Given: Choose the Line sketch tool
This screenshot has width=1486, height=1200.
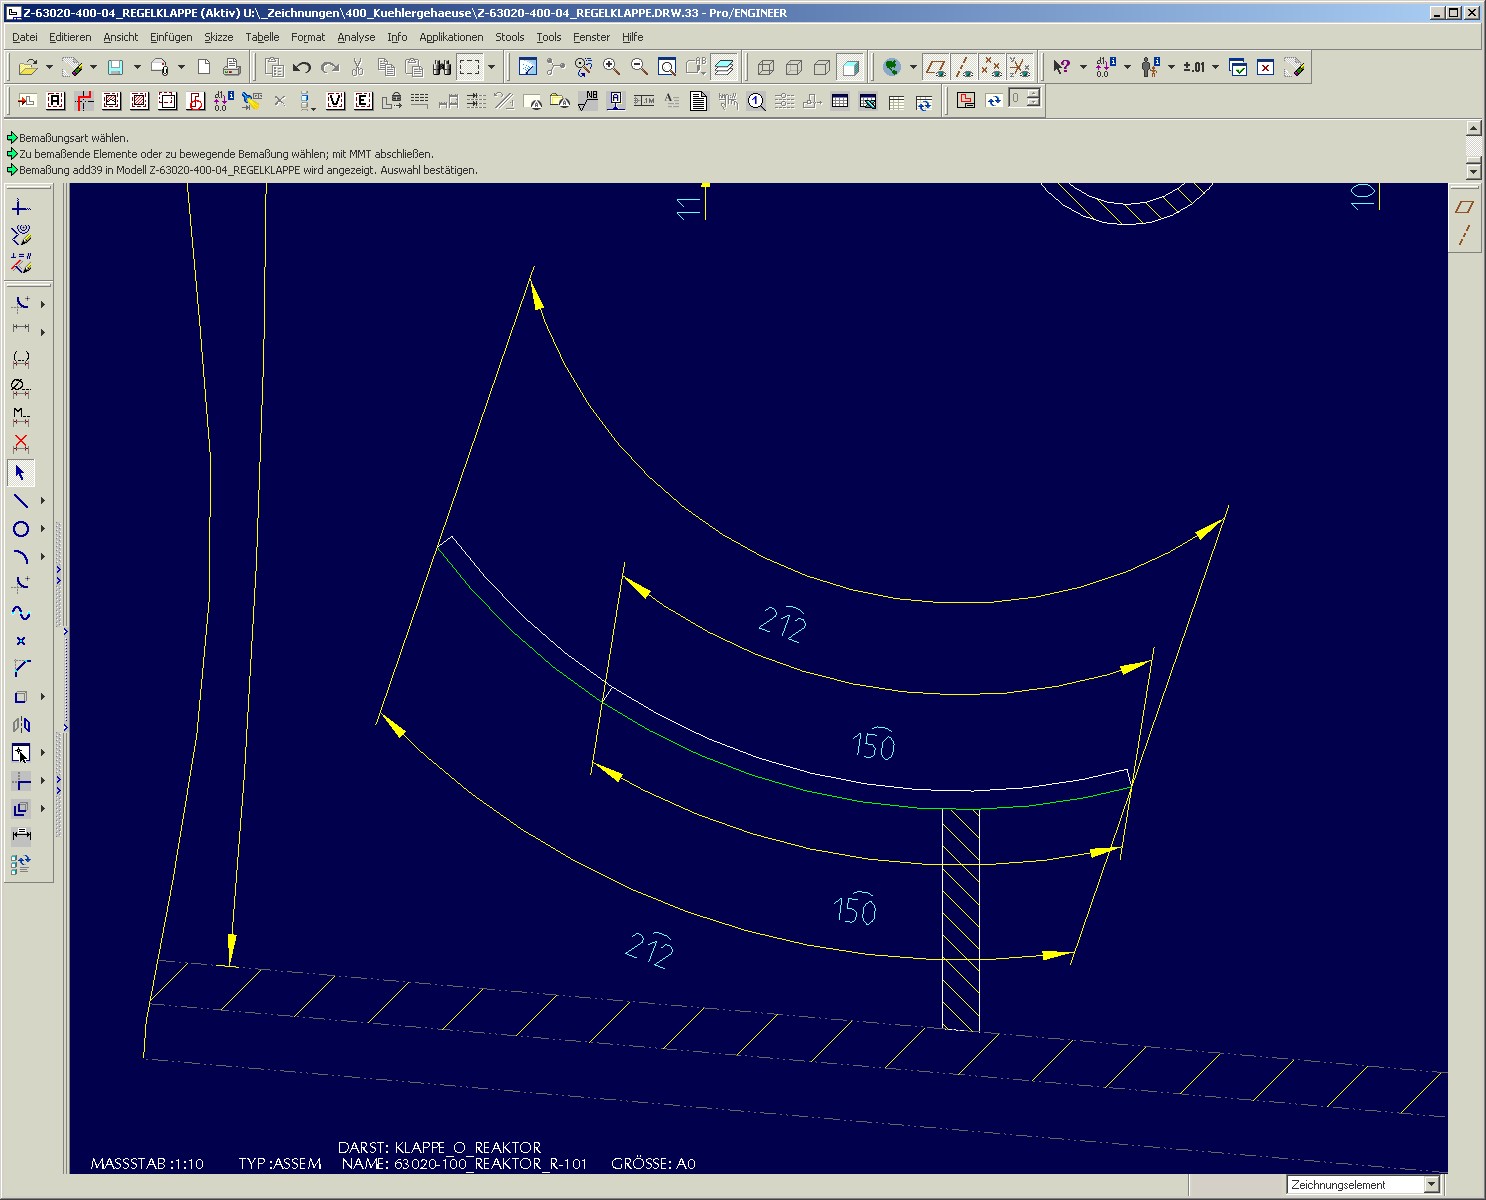Looking at the screenshot, I should 19,501.
